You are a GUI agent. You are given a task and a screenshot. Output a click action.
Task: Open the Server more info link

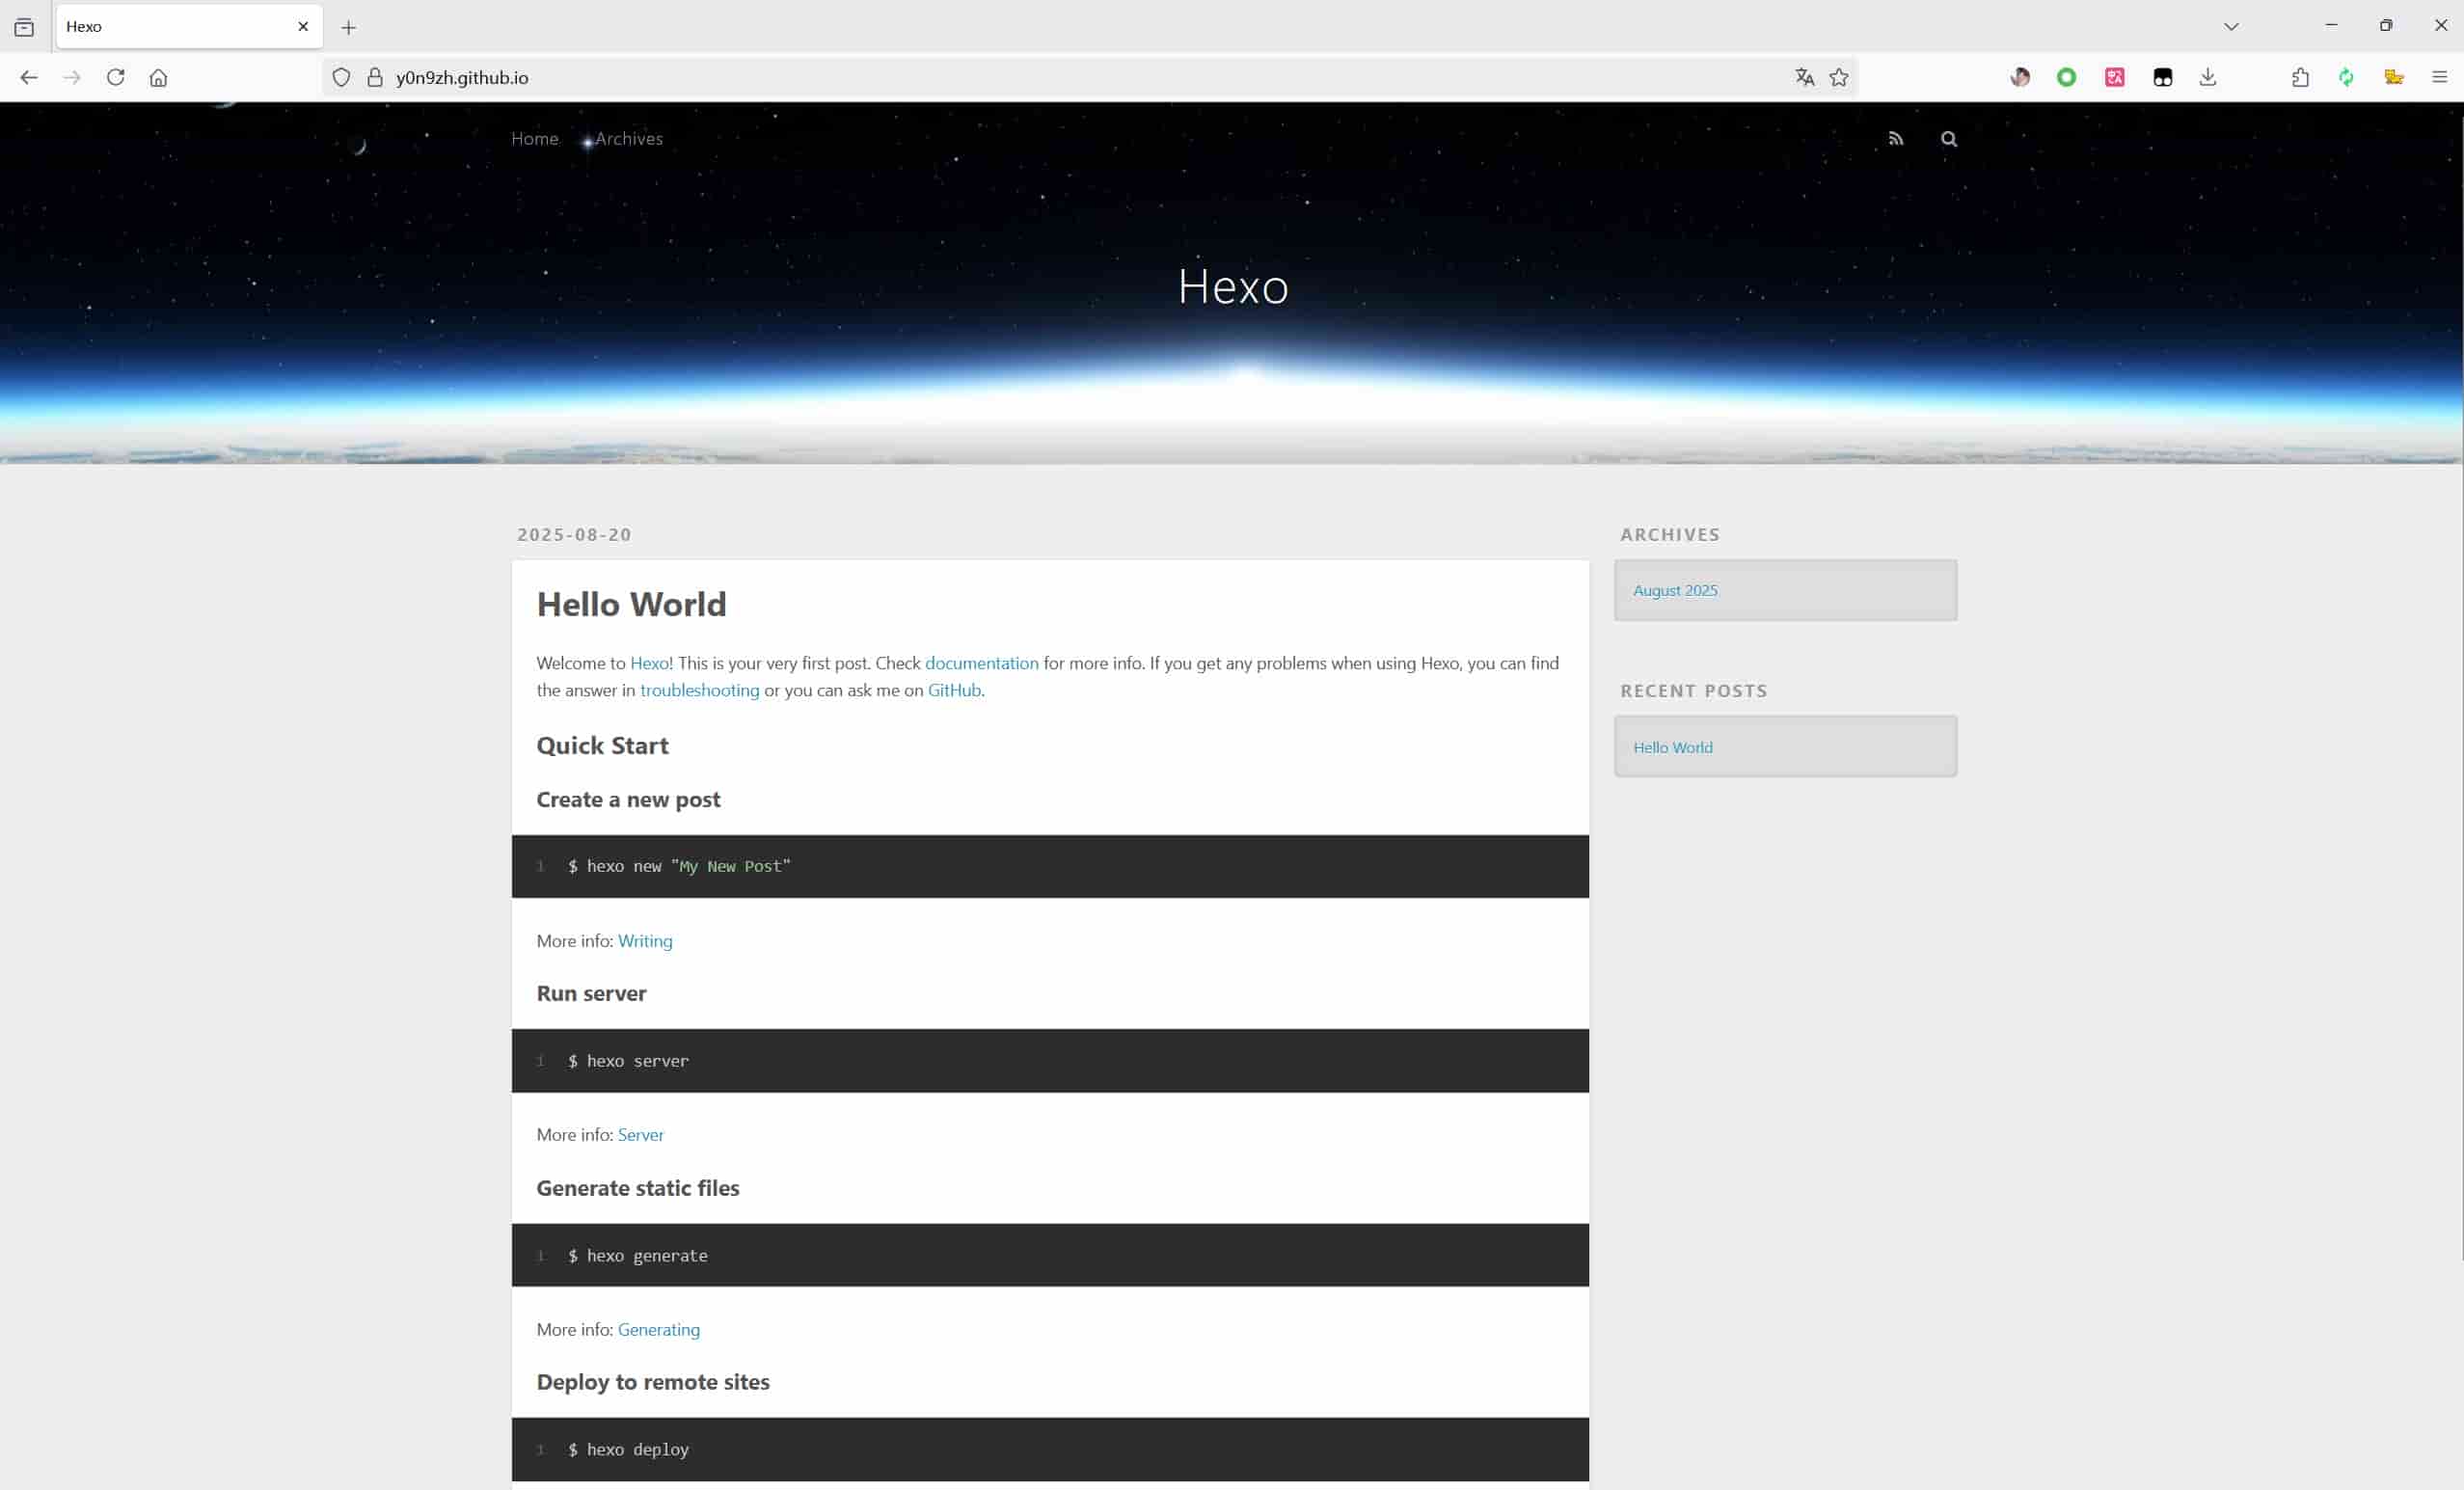coord(640,1135)
